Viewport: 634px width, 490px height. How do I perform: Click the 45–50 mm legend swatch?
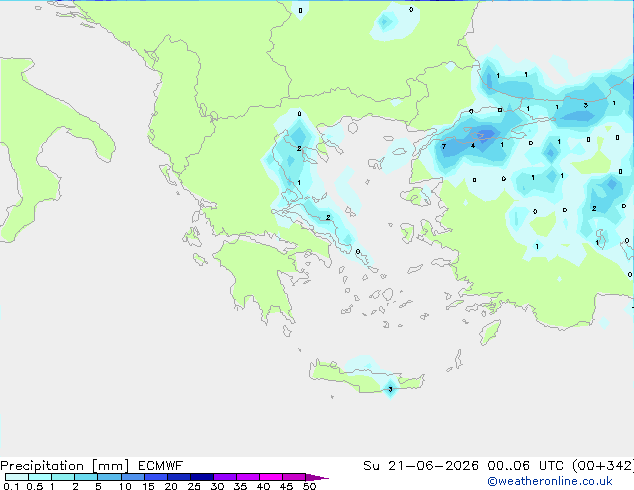click(x=294, y=477)
